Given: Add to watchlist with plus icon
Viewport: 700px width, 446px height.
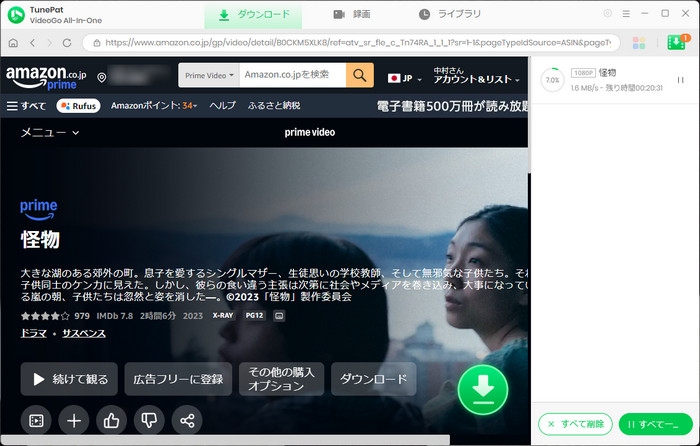Looking at the screenshot, I should pyautogui.click(x=74, y=420).
